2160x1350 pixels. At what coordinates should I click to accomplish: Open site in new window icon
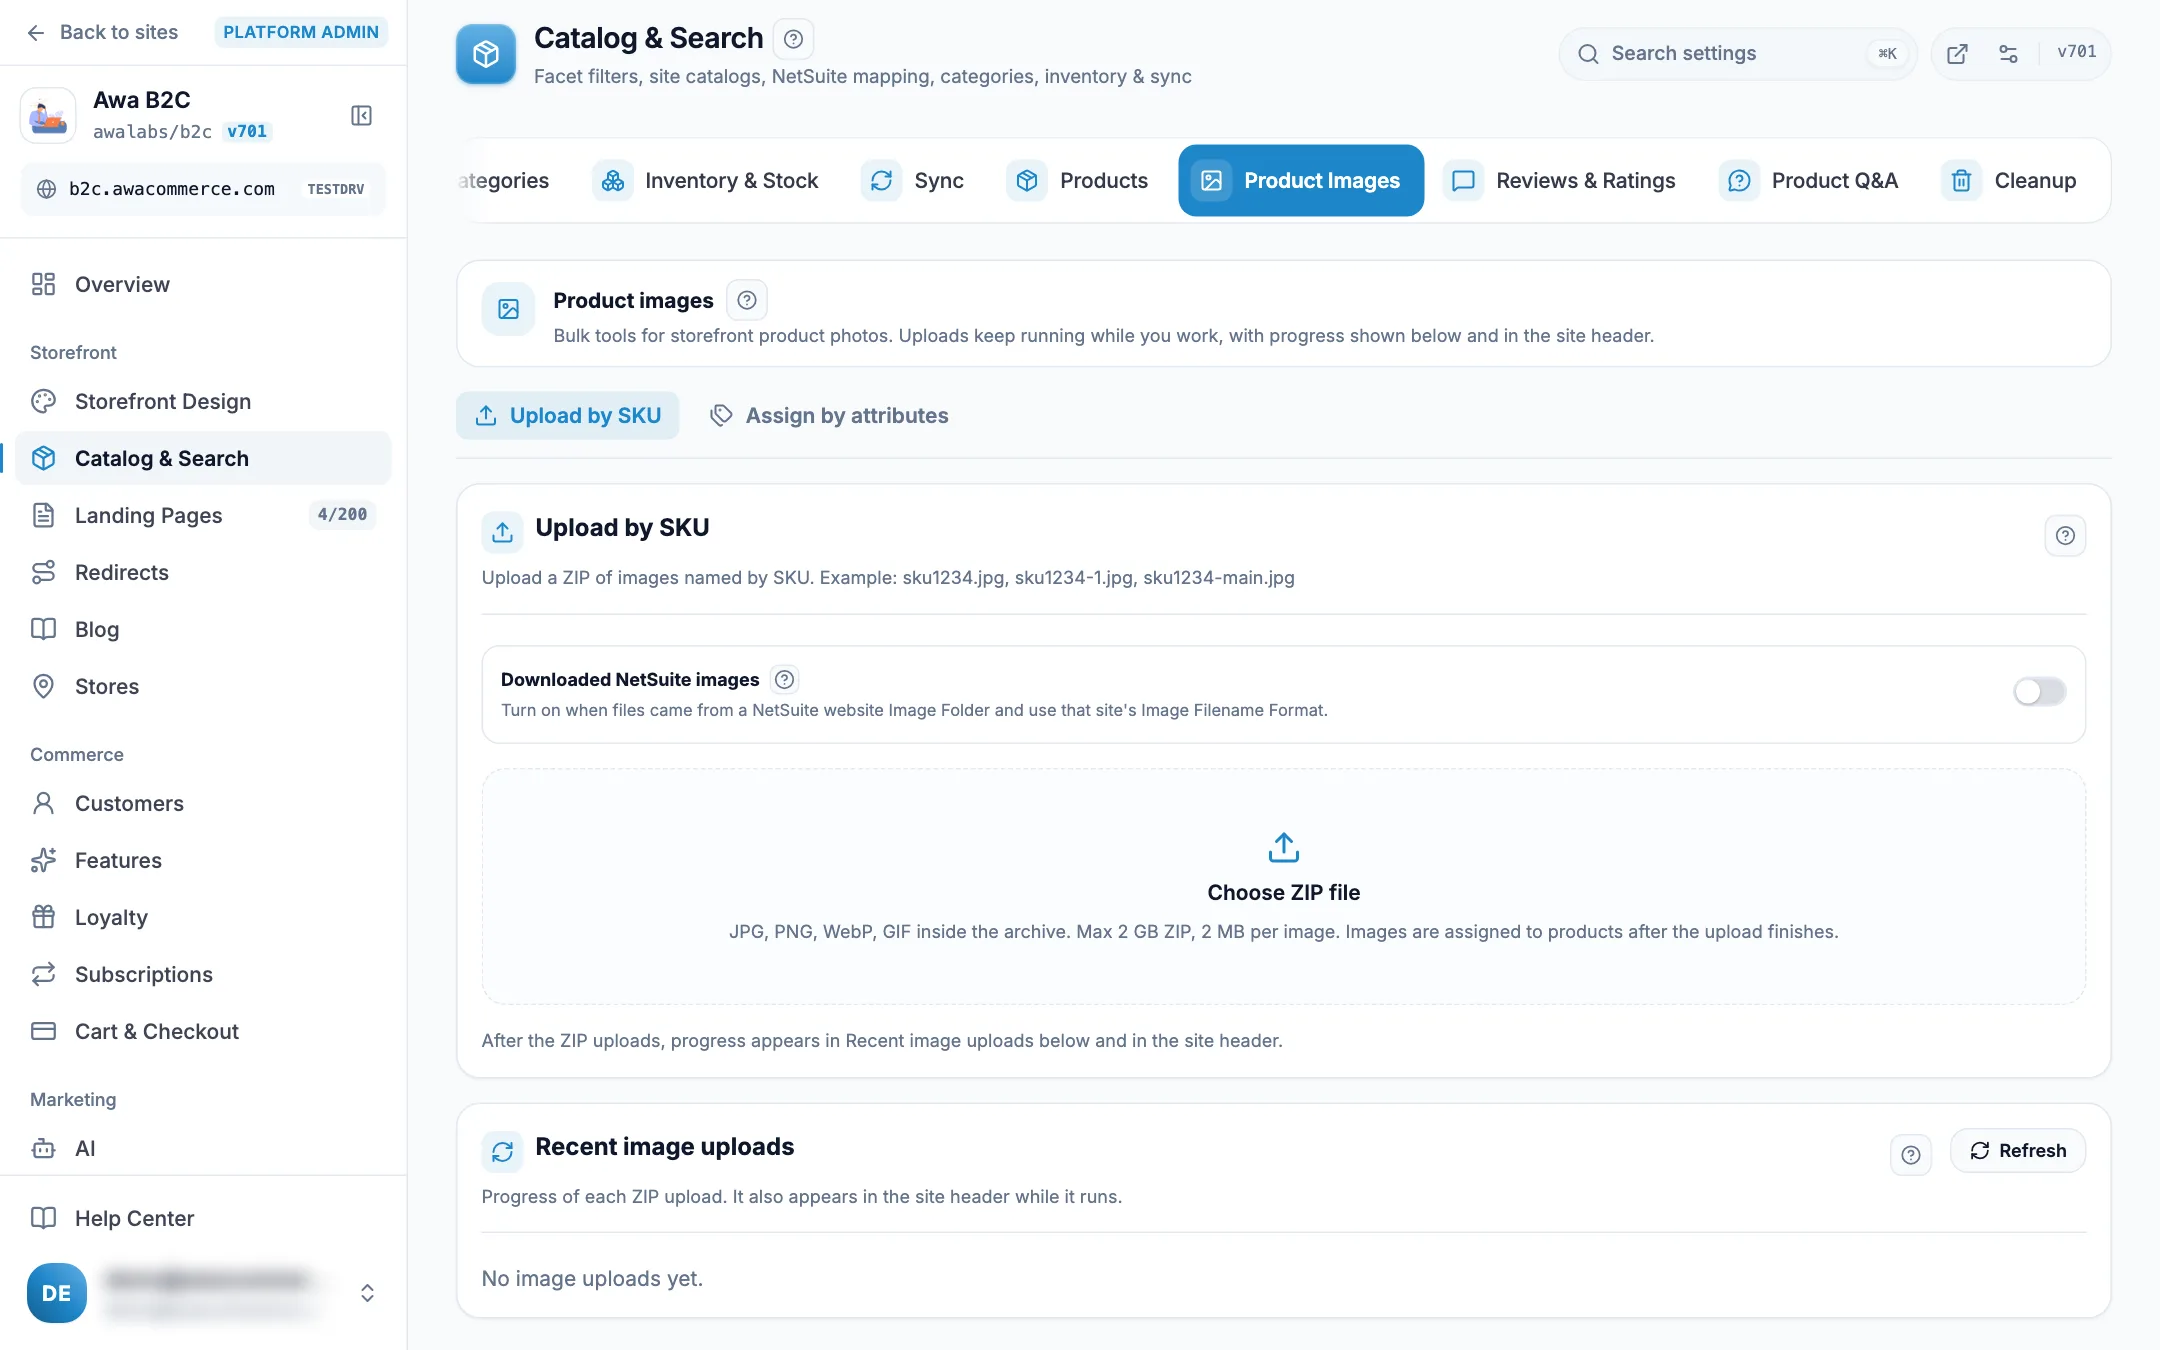[x=1957, y=53]
